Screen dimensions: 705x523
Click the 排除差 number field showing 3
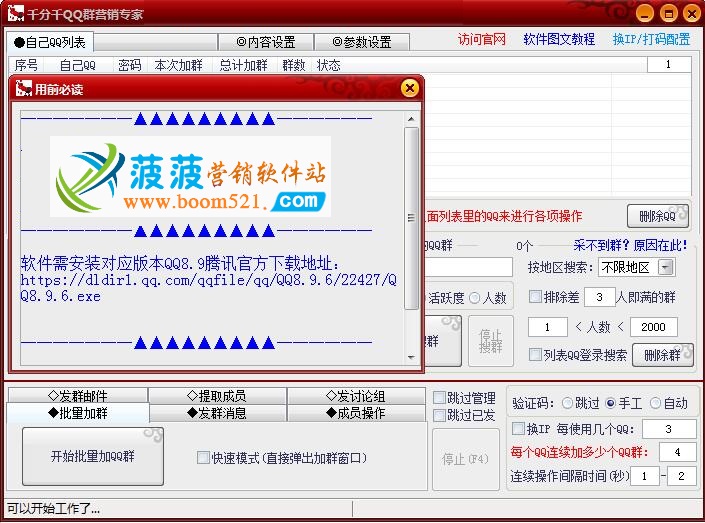pyautogui.click(x=599, y=297)
